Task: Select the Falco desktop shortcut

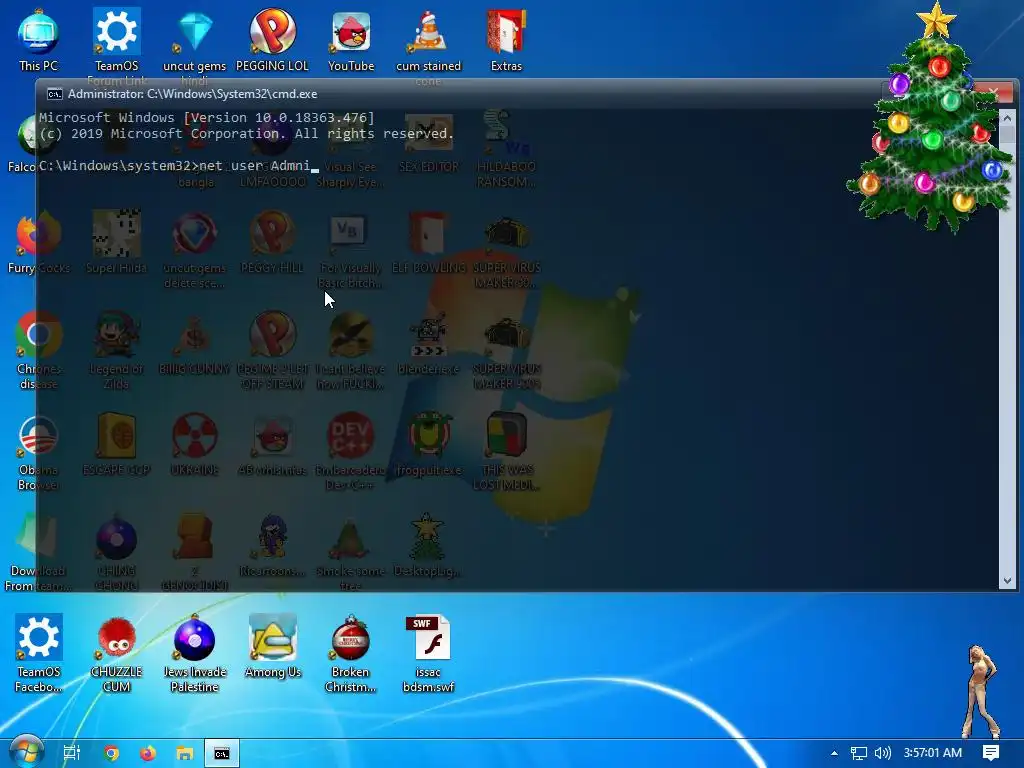Action: point(21,144)
